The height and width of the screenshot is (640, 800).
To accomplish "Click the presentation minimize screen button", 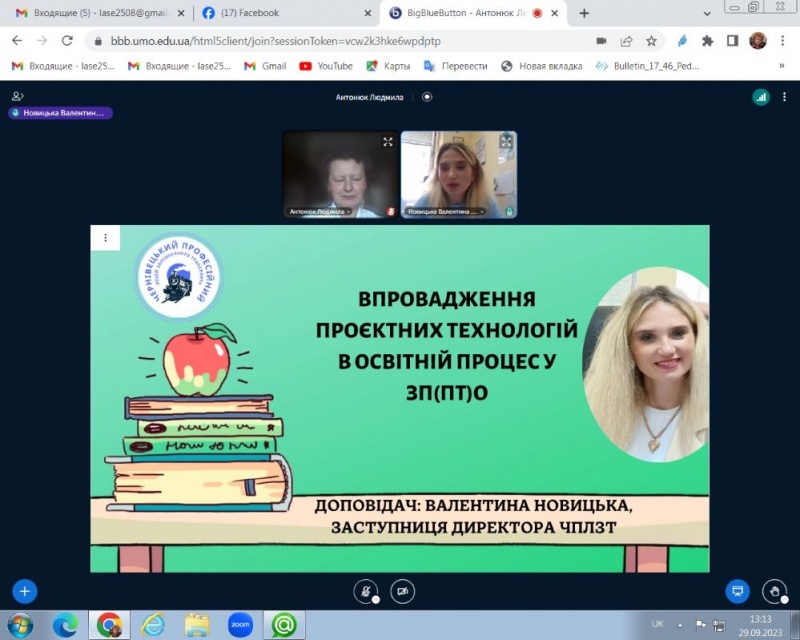I will [738, 591].
